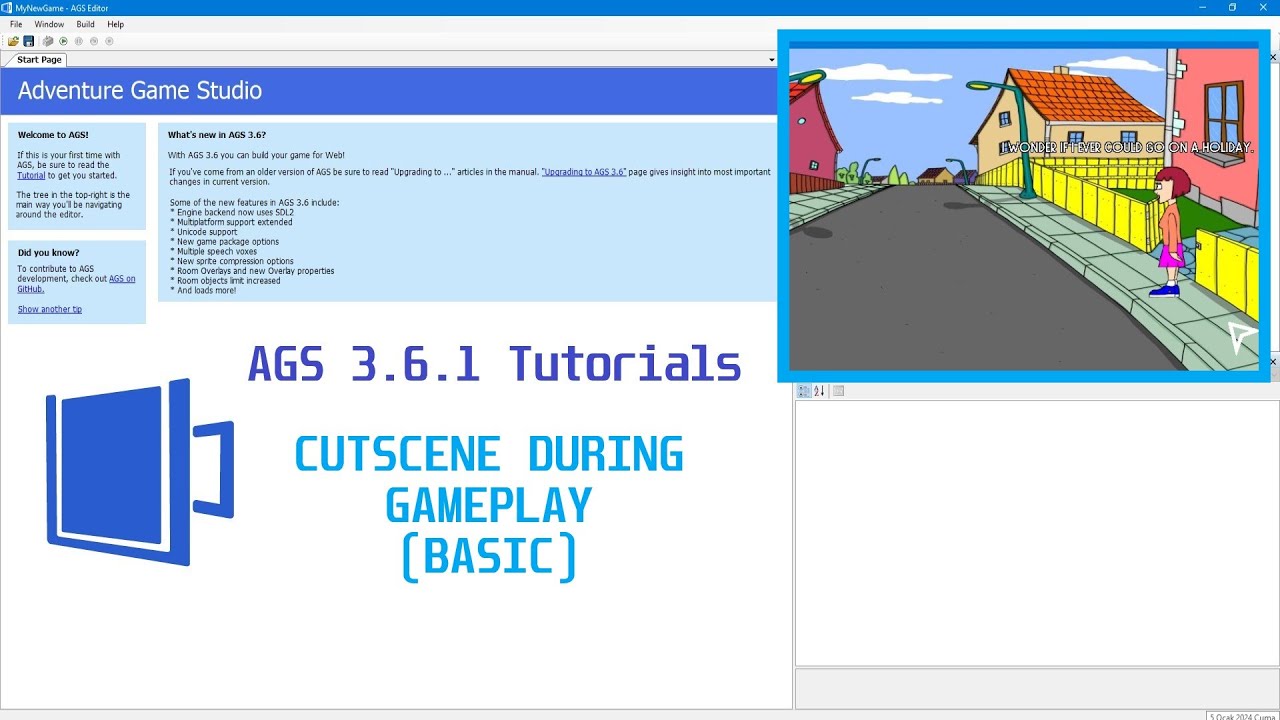Sort properties alphabetically with A-Z icon
This screenshot has width=1280, height=720.
(819, 391)
